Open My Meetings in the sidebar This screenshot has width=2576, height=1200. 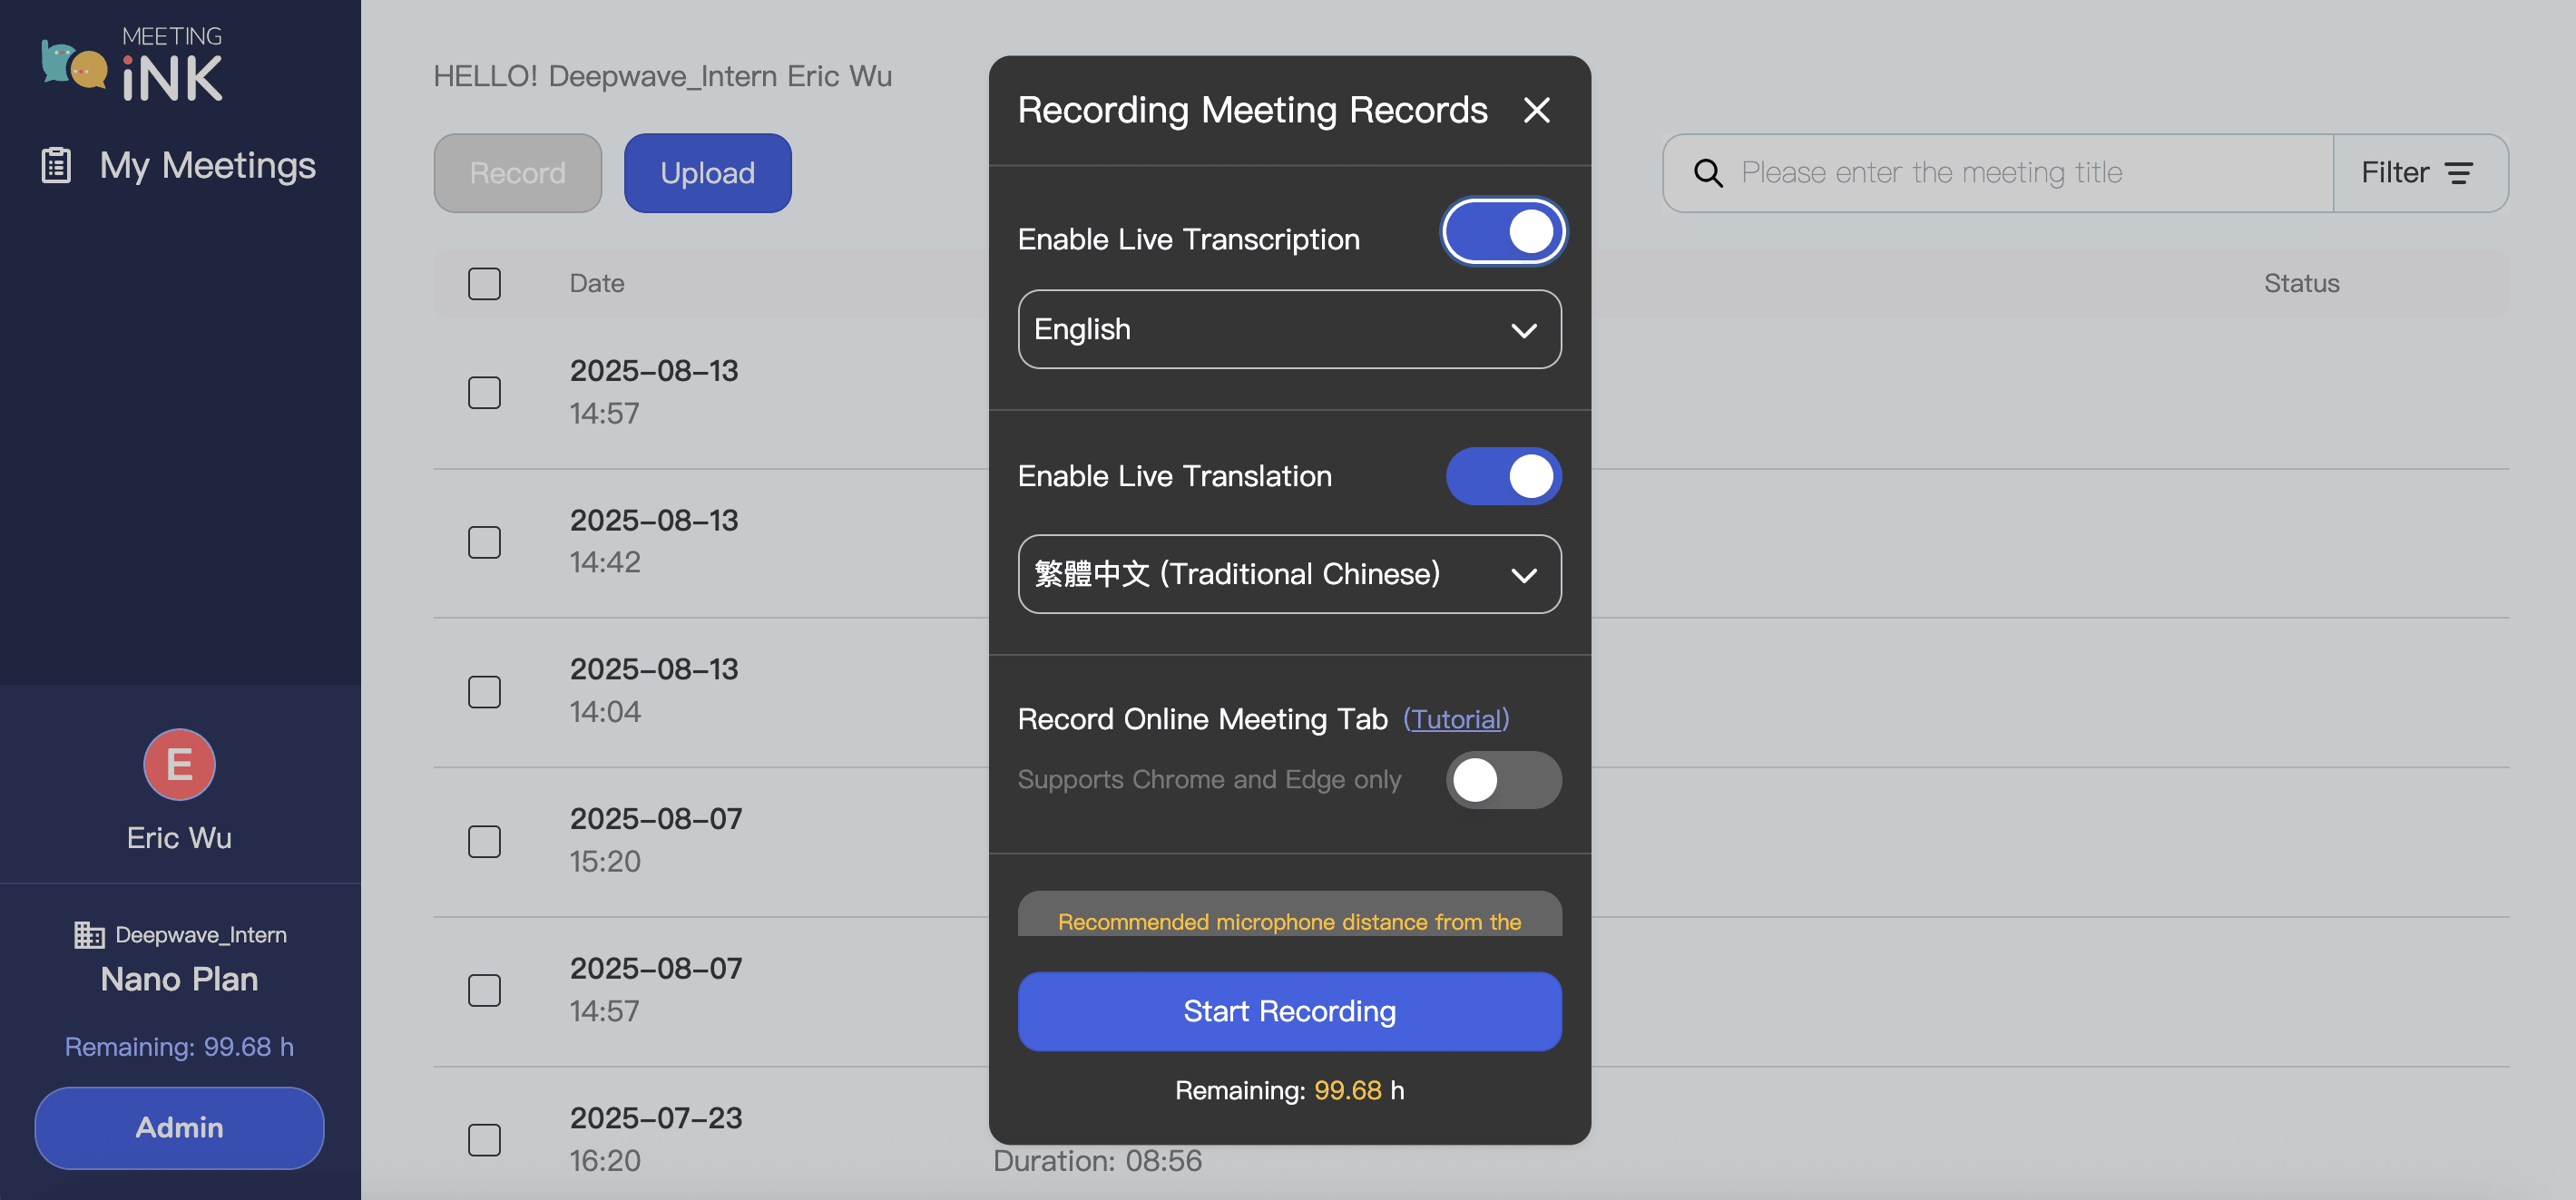[207, 165]
